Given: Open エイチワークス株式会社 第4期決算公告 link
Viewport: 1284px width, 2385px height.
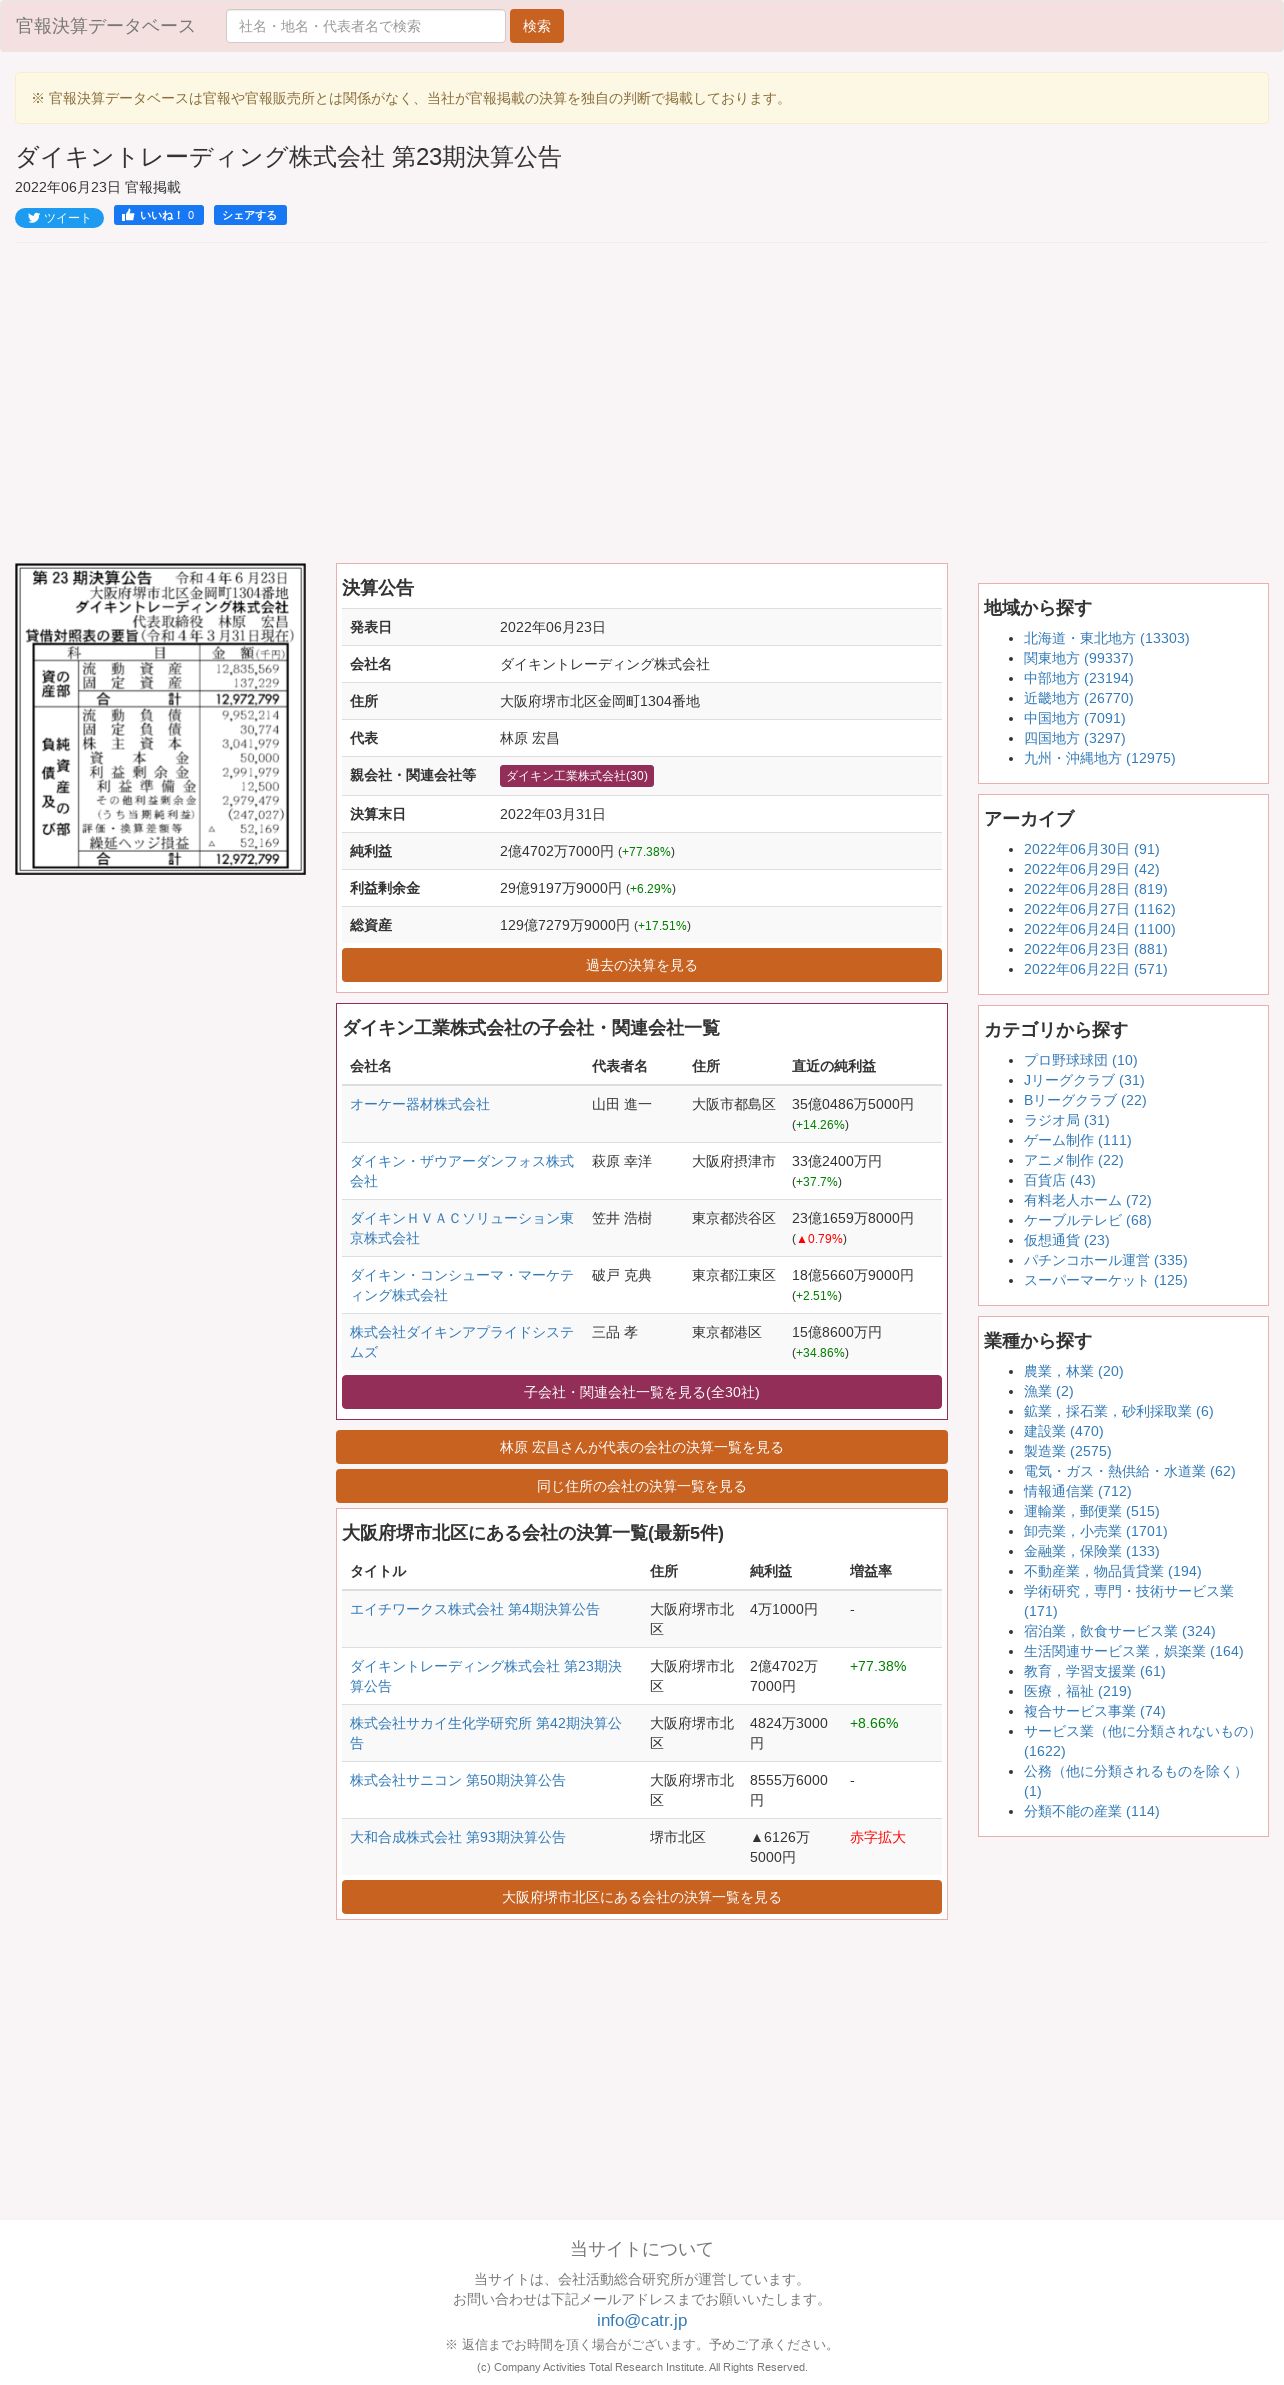Looking at the screenshot, I should [475, 1609].
